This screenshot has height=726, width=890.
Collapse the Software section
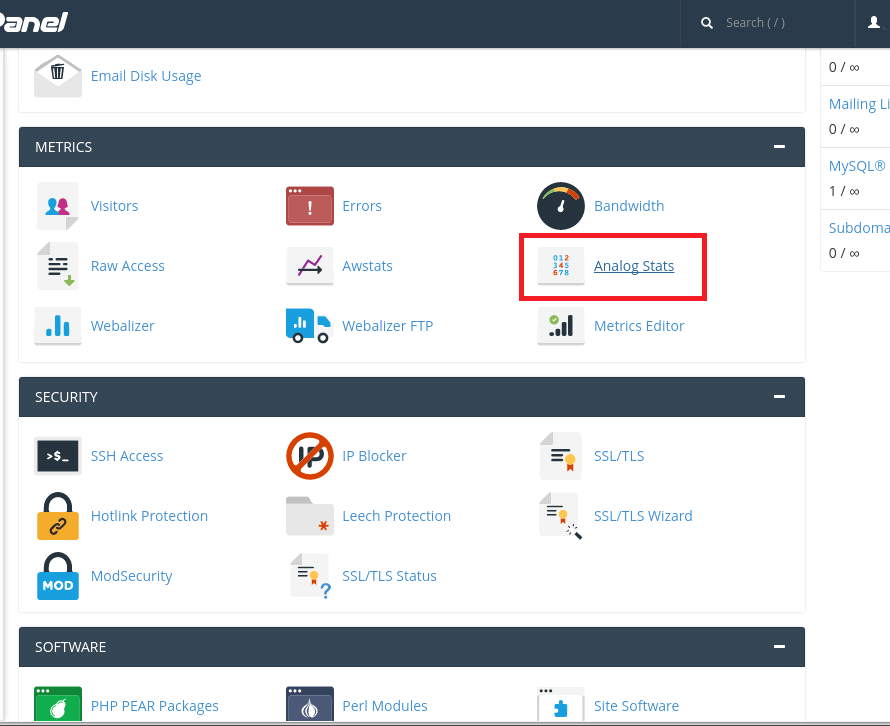pyautogui.click(x=779, y=647)
